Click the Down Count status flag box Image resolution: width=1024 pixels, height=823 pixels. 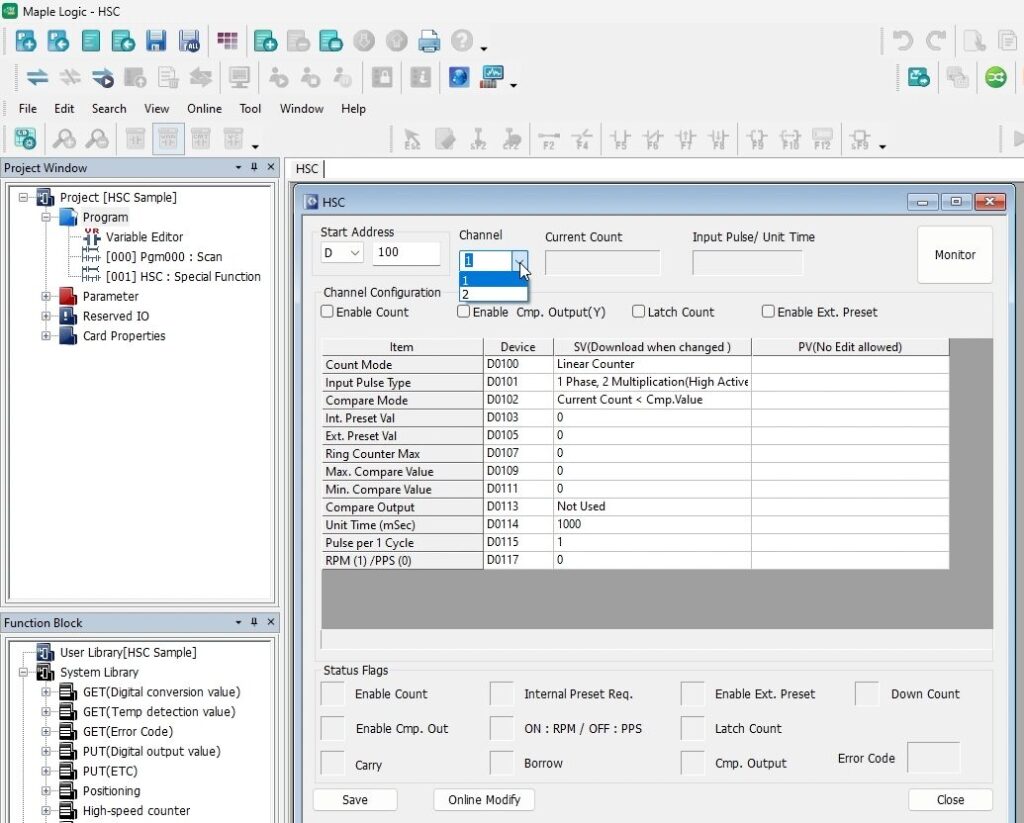tap(867, 694)
